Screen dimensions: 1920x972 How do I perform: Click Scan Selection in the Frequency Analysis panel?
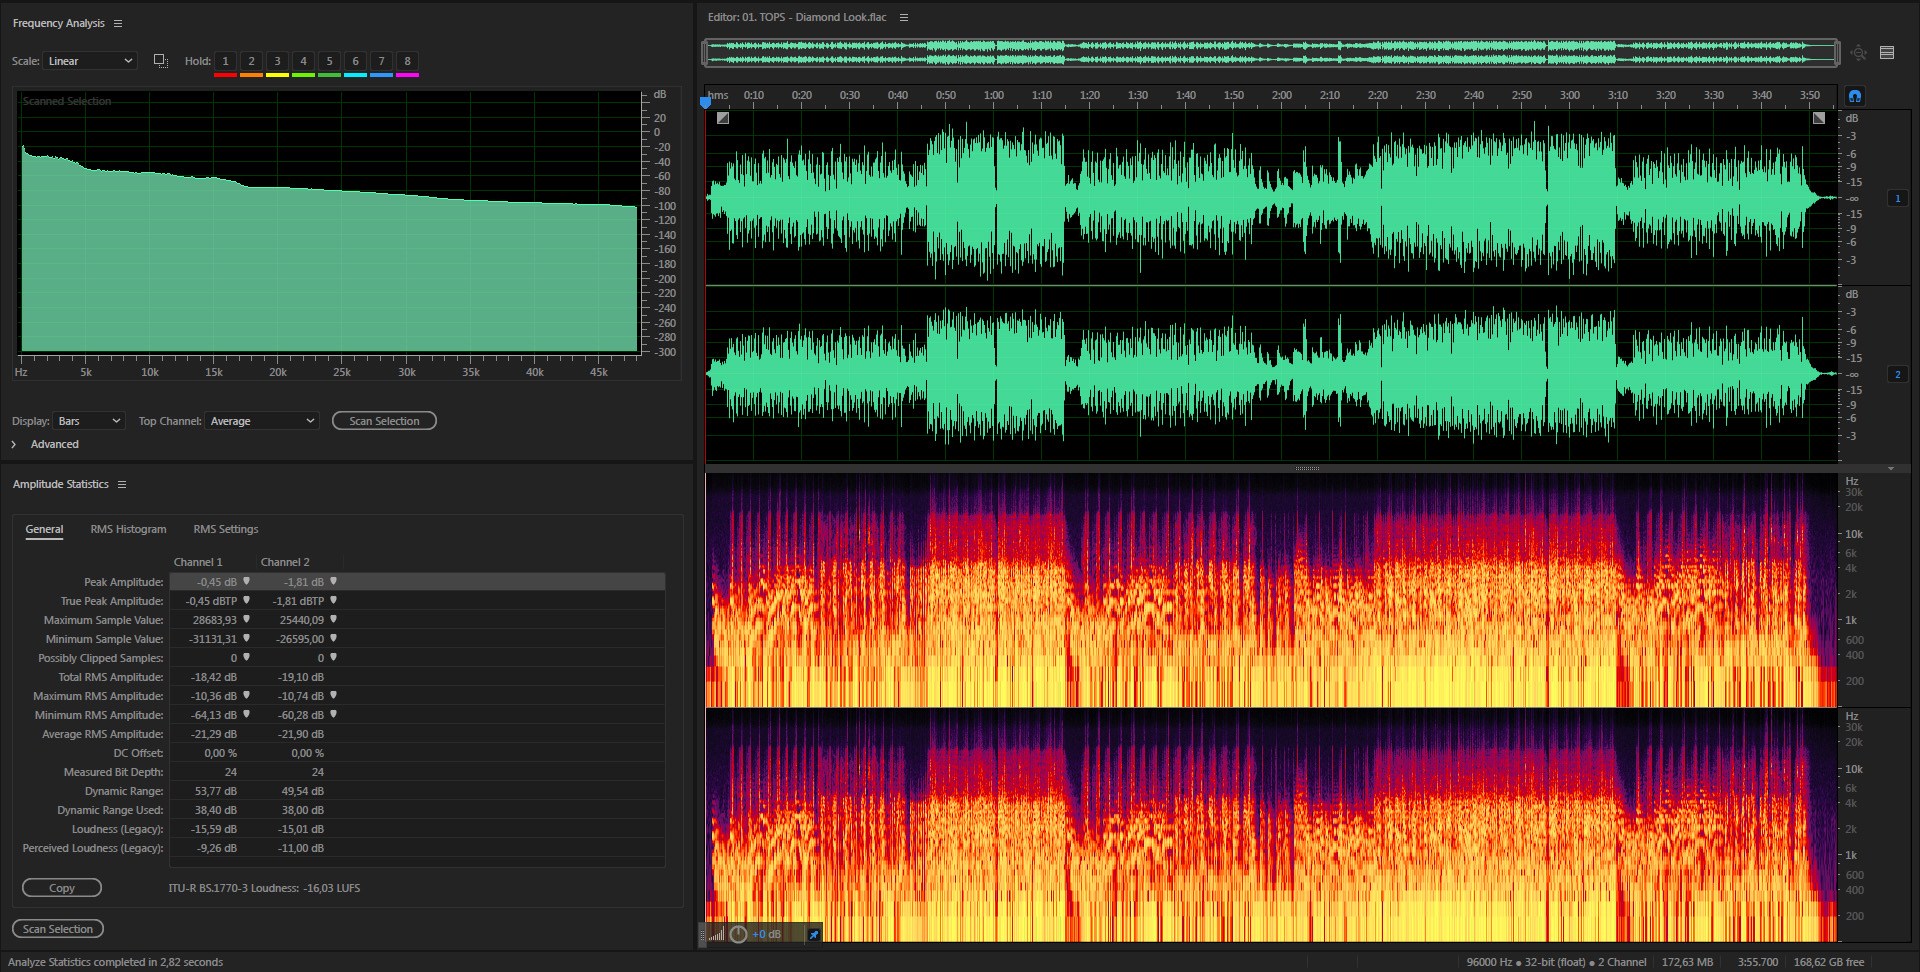[384, 421]
